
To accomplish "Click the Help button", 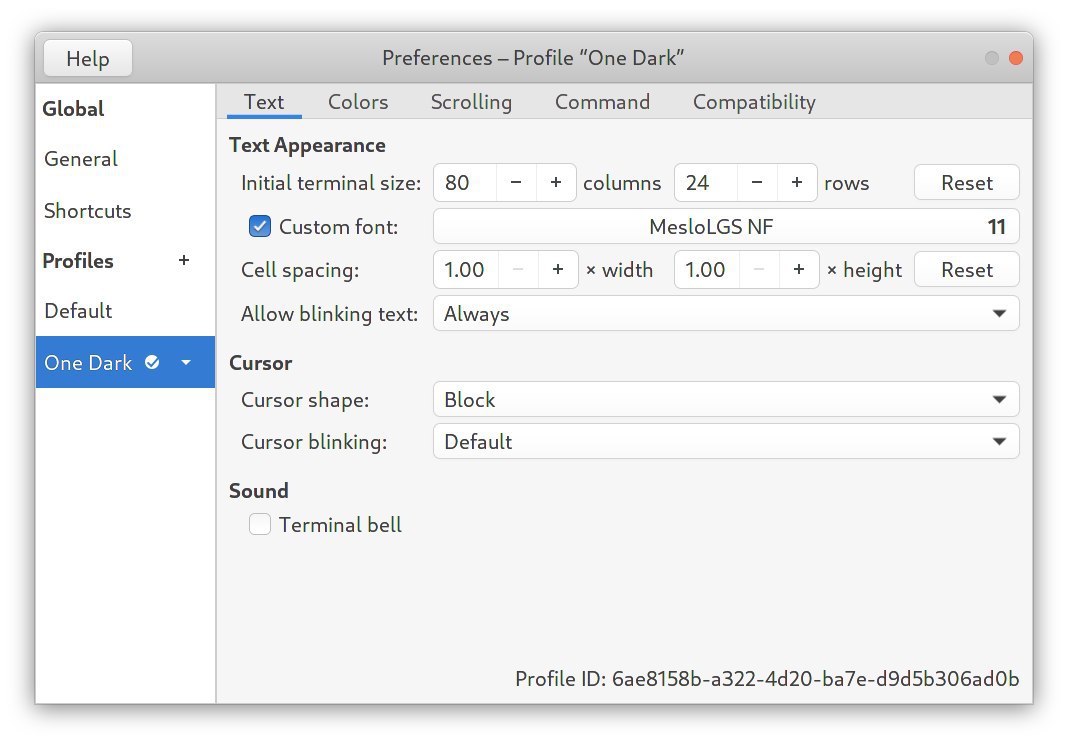I will click(88, 59).
